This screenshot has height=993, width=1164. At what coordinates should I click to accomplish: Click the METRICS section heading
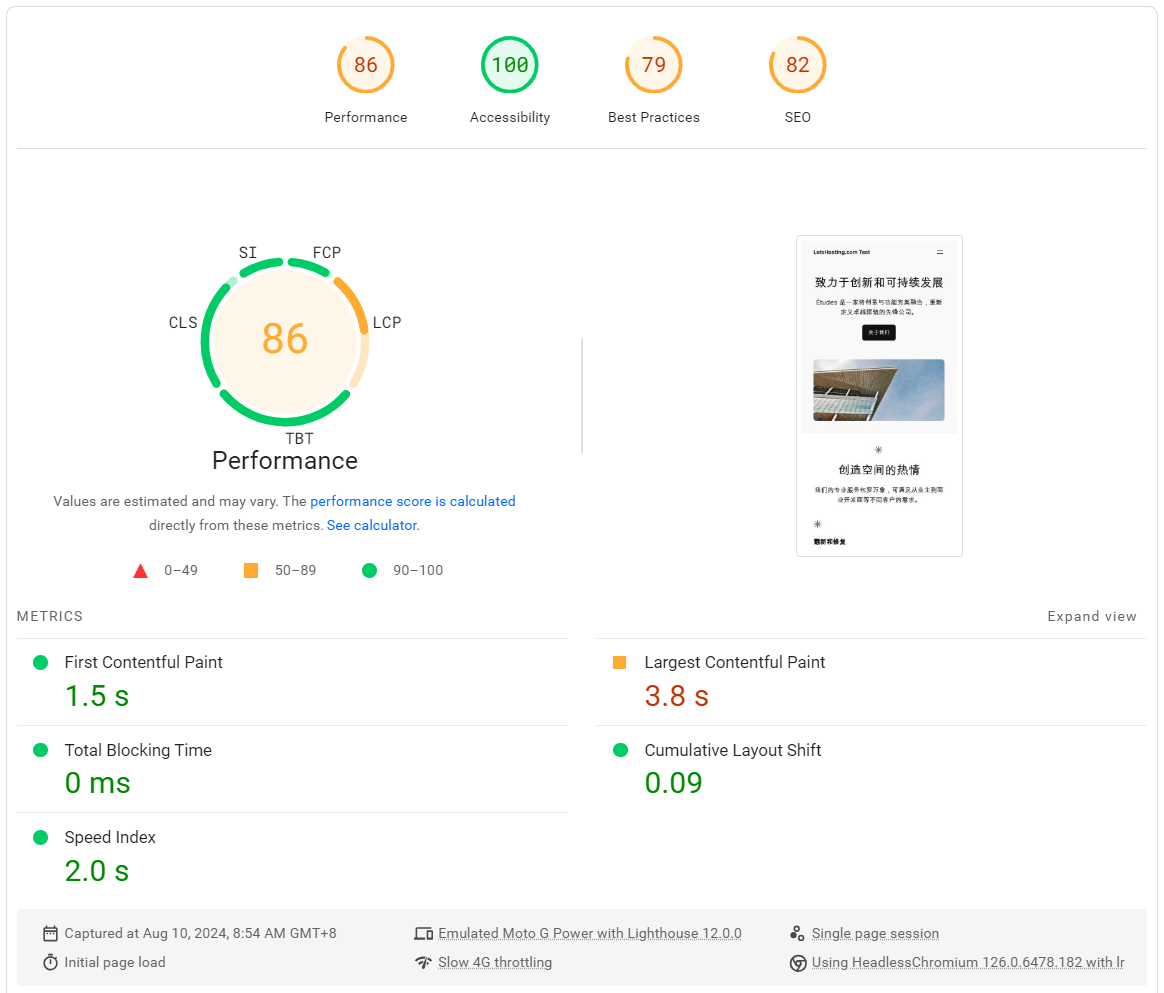(50, 616)
